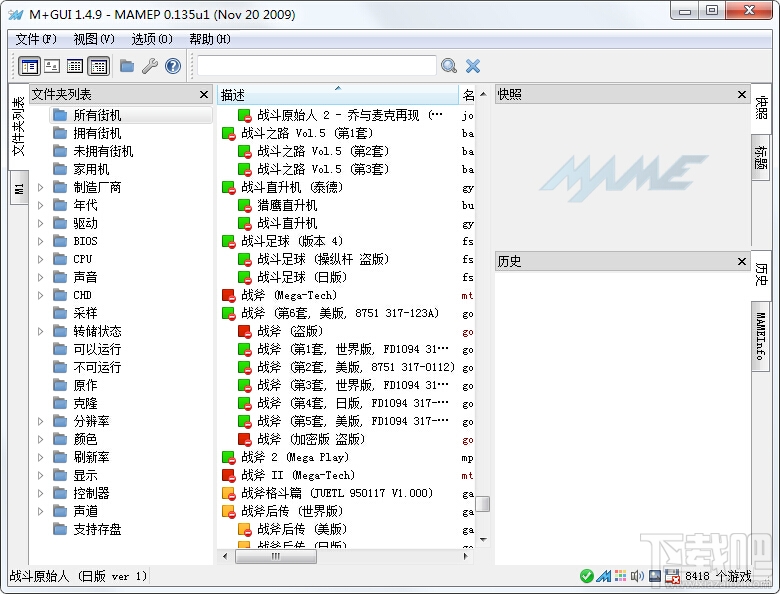Click the game list scroll-down arrow
The image size is (780, 594).
(x=483, y=540)
